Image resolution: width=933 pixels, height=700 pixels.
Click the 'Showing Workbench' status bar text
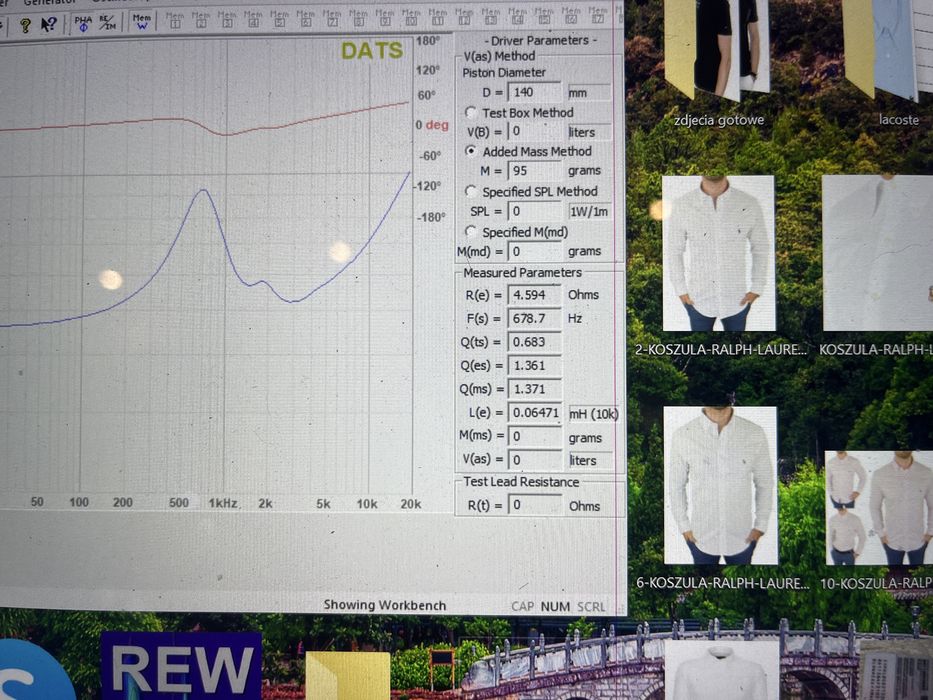click(x=384, y=605)
